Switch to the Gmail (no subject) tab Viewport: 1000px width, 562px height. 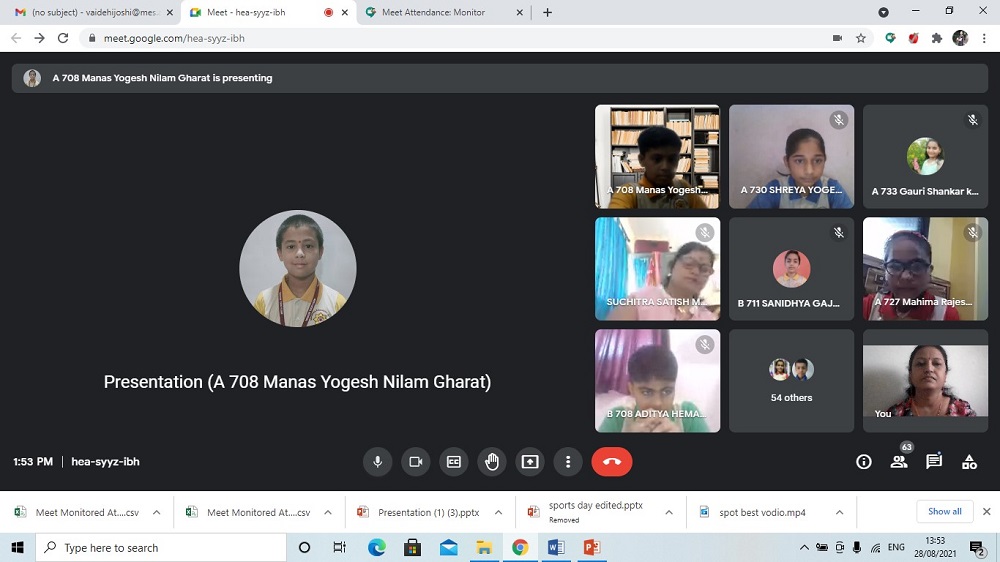click(88, 12)
